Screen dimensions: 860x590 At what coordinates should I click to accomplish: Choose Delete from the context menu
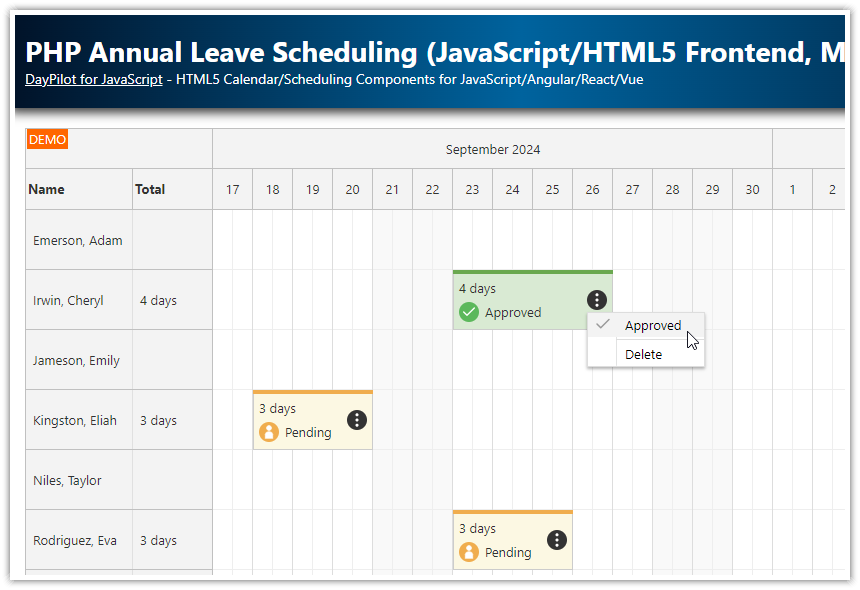click(643, 354)
